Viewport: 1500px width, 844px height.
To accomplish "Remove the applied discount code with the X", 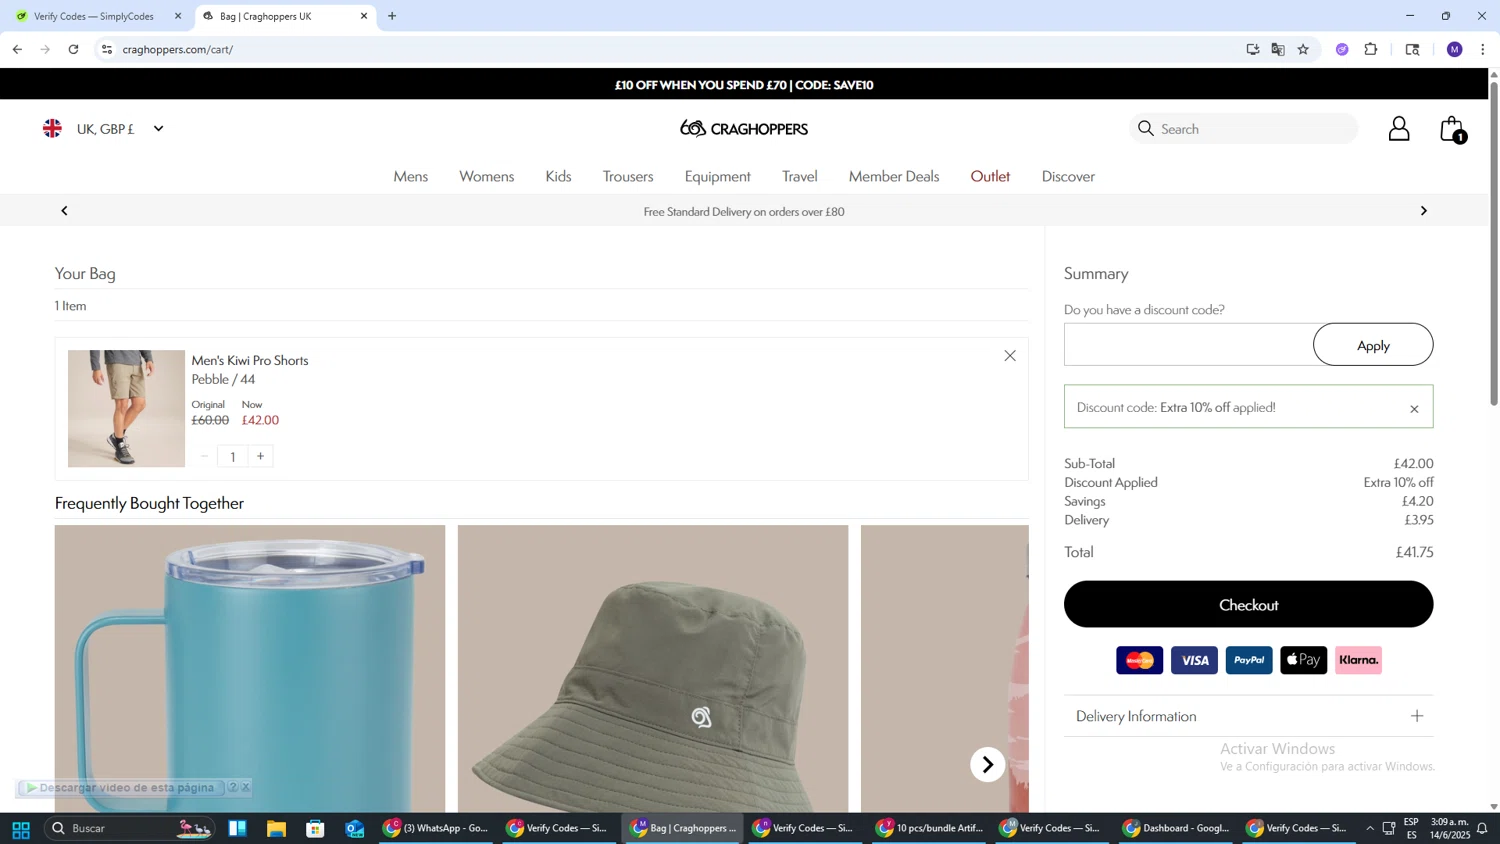I will (x=1414, y=409).
